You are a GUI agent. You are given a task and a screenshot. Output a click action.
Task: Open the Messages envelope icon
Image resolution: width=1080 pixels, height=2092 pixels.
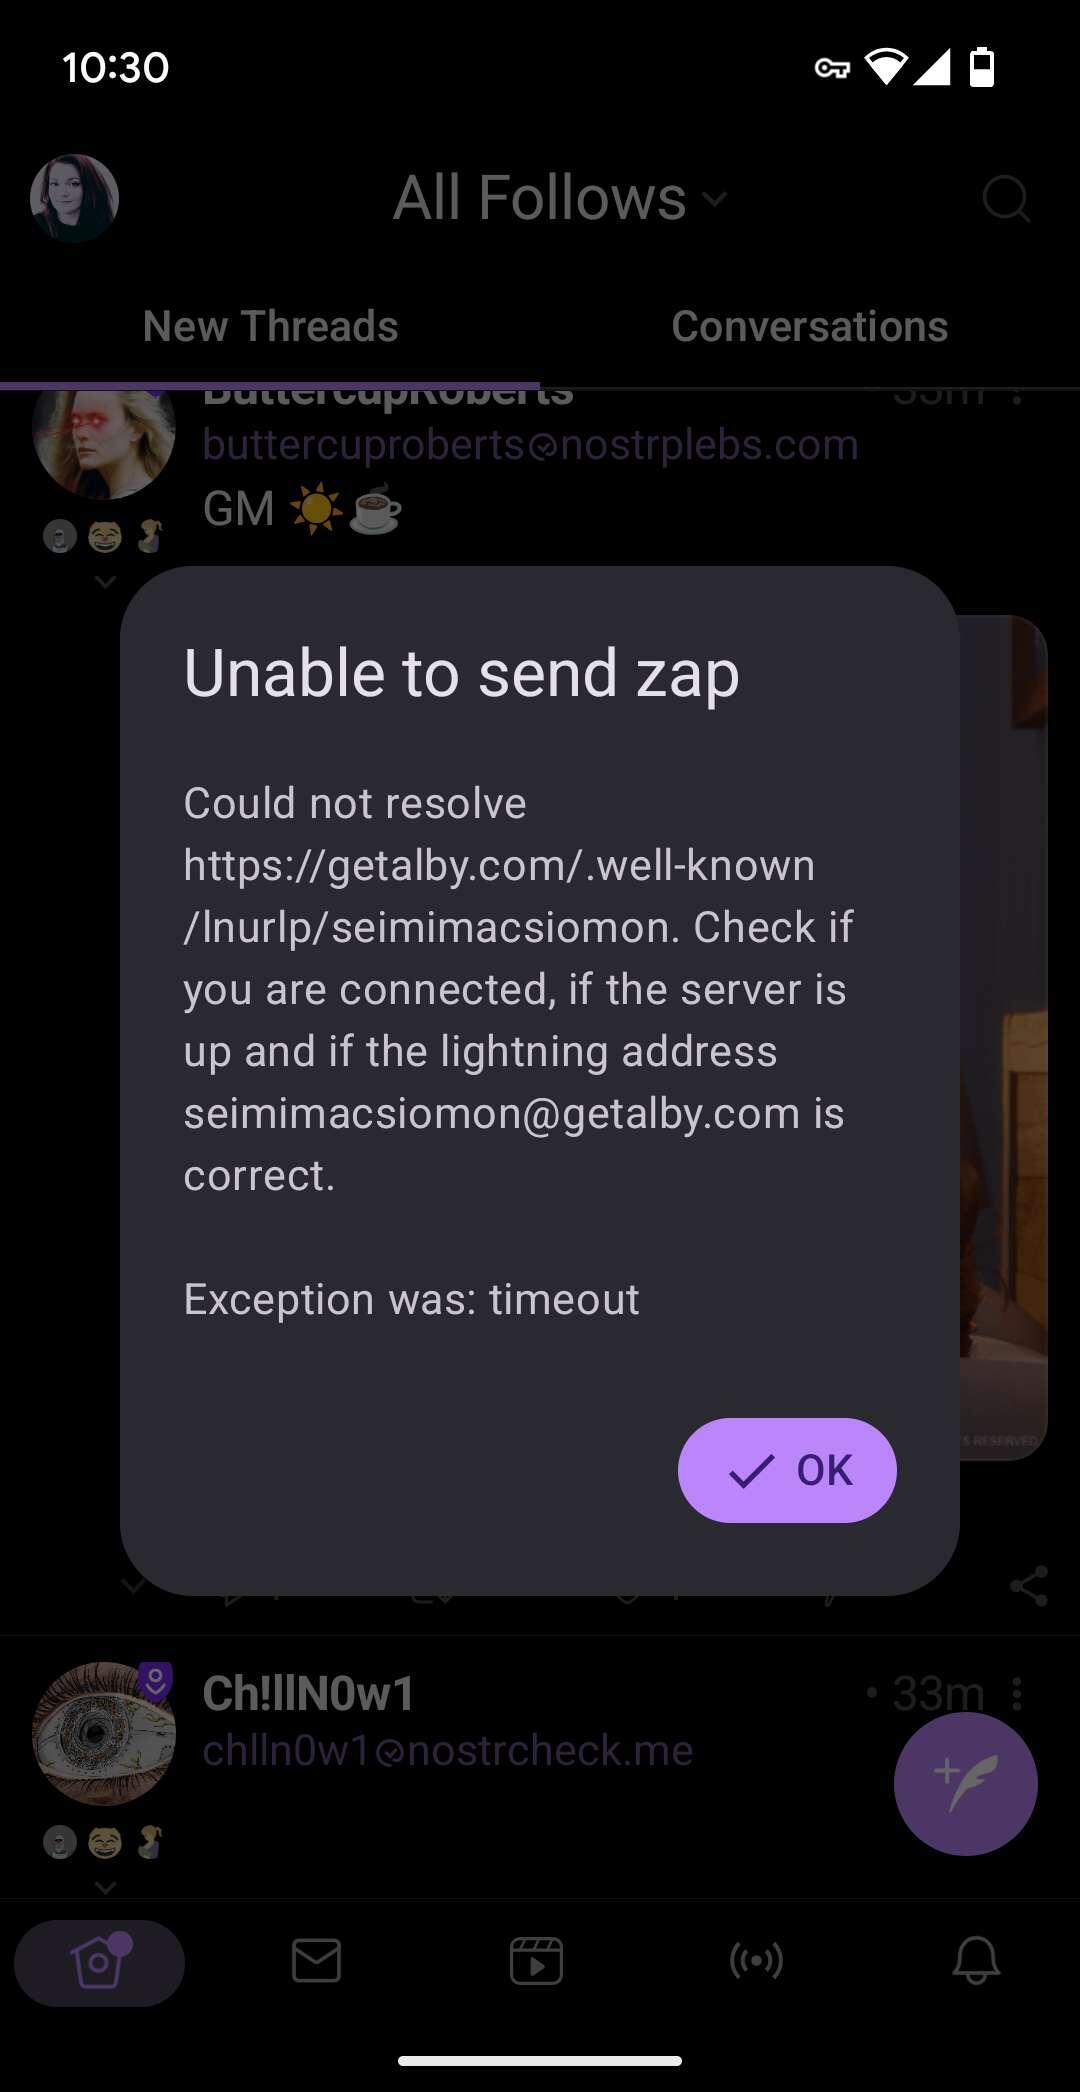317,1961
